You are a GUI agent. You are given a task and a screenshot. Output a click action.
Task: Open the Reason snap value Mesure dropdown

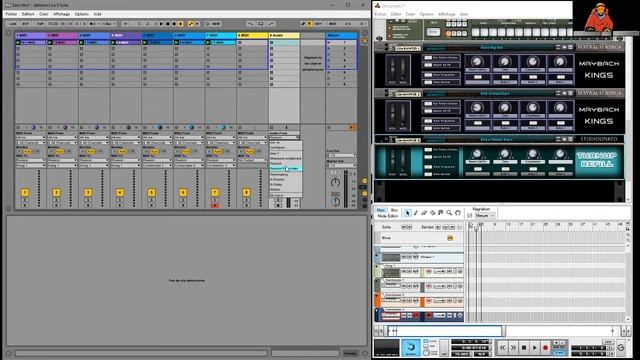(484, 216)
